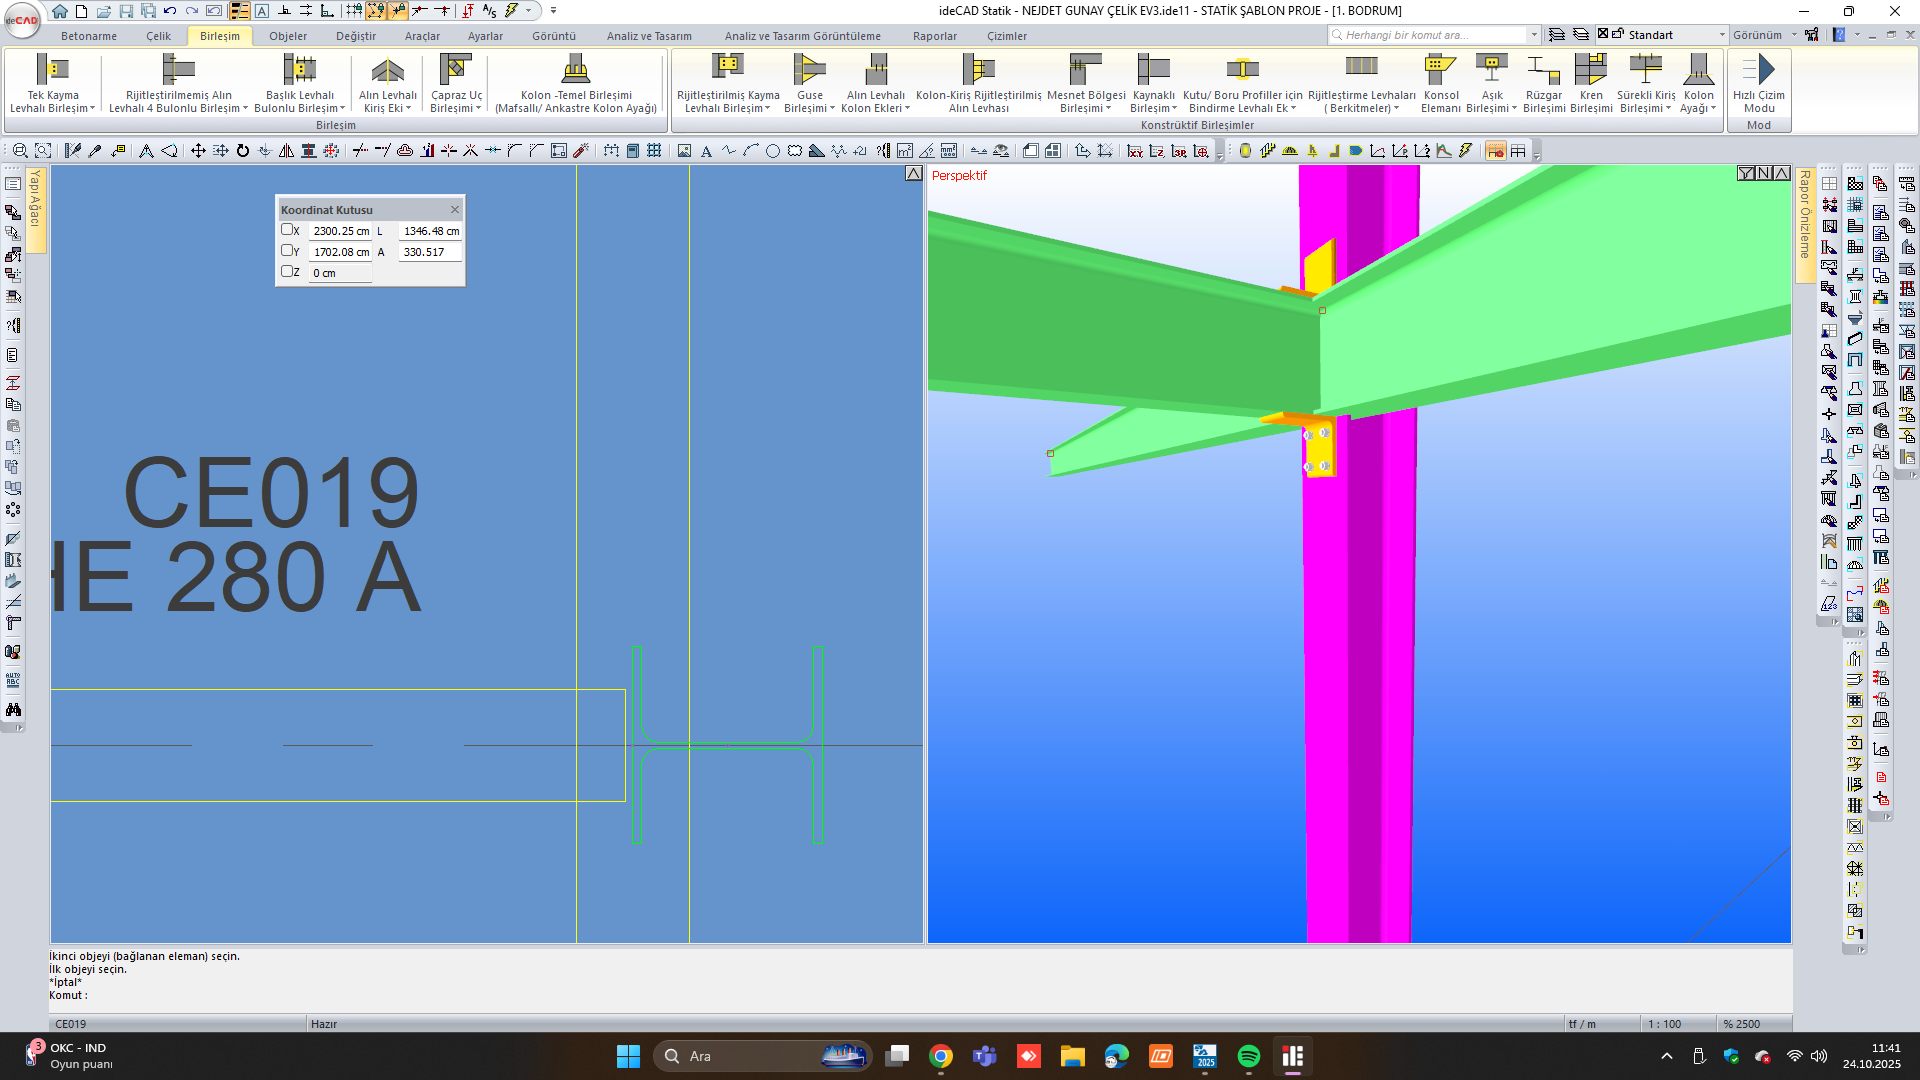Select Kolon-Temel Birleşimi tool

[575, 70]
